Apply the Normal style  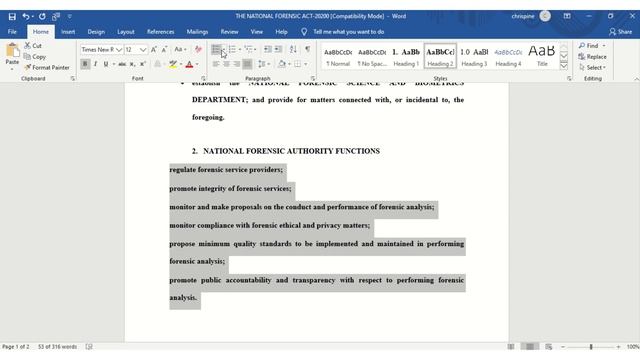click(338, 56)
